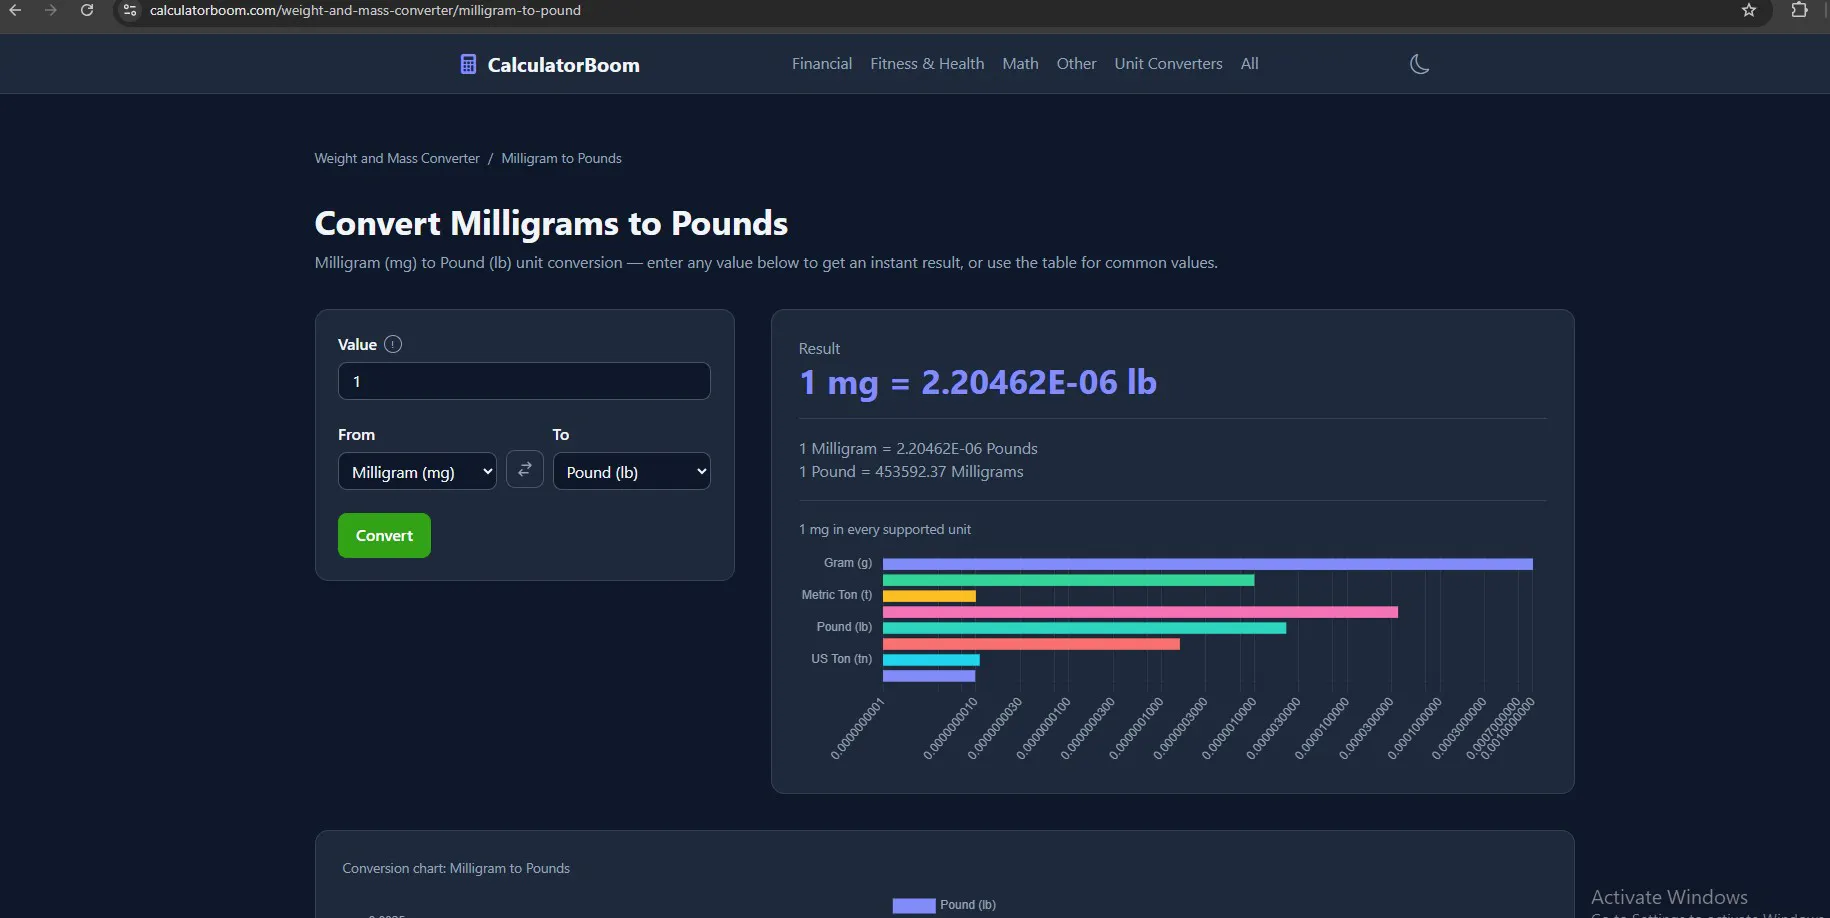Click the 'Convert Milligrams to Pounds' heading

551,223
